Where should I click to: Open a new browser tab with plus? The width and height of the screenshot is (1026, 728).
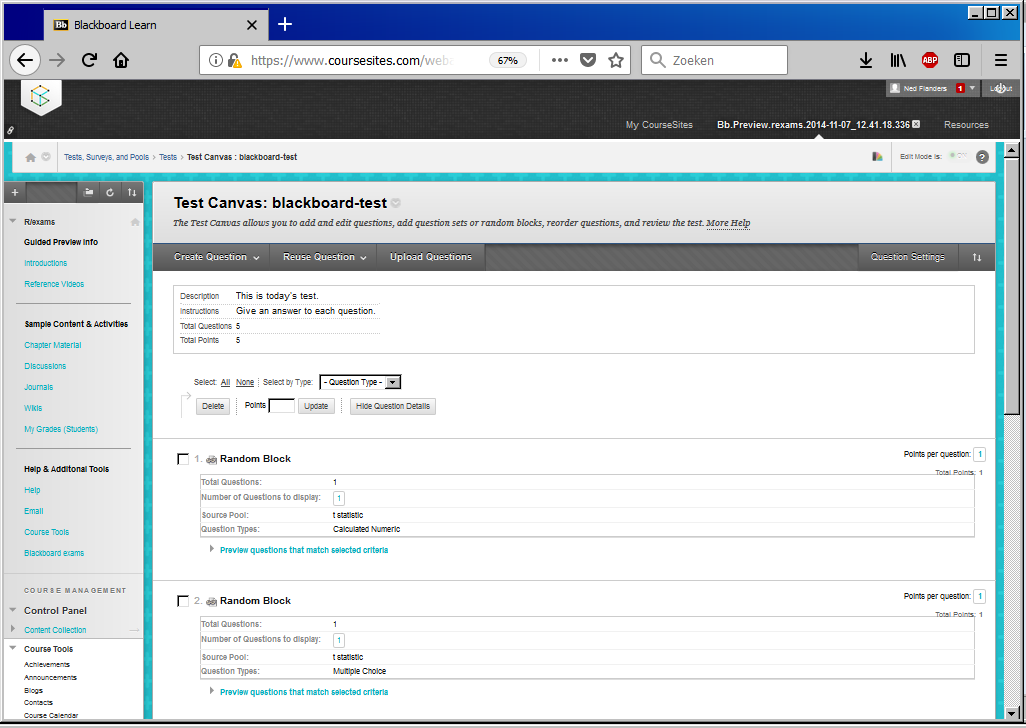pos(285,25)
